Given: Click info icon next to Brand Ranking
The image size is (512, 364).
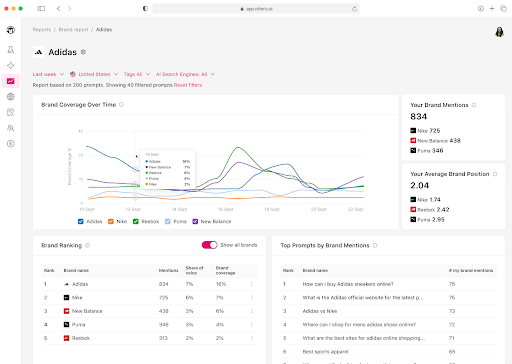Looking at the screenshot, I should pos(87,245).
